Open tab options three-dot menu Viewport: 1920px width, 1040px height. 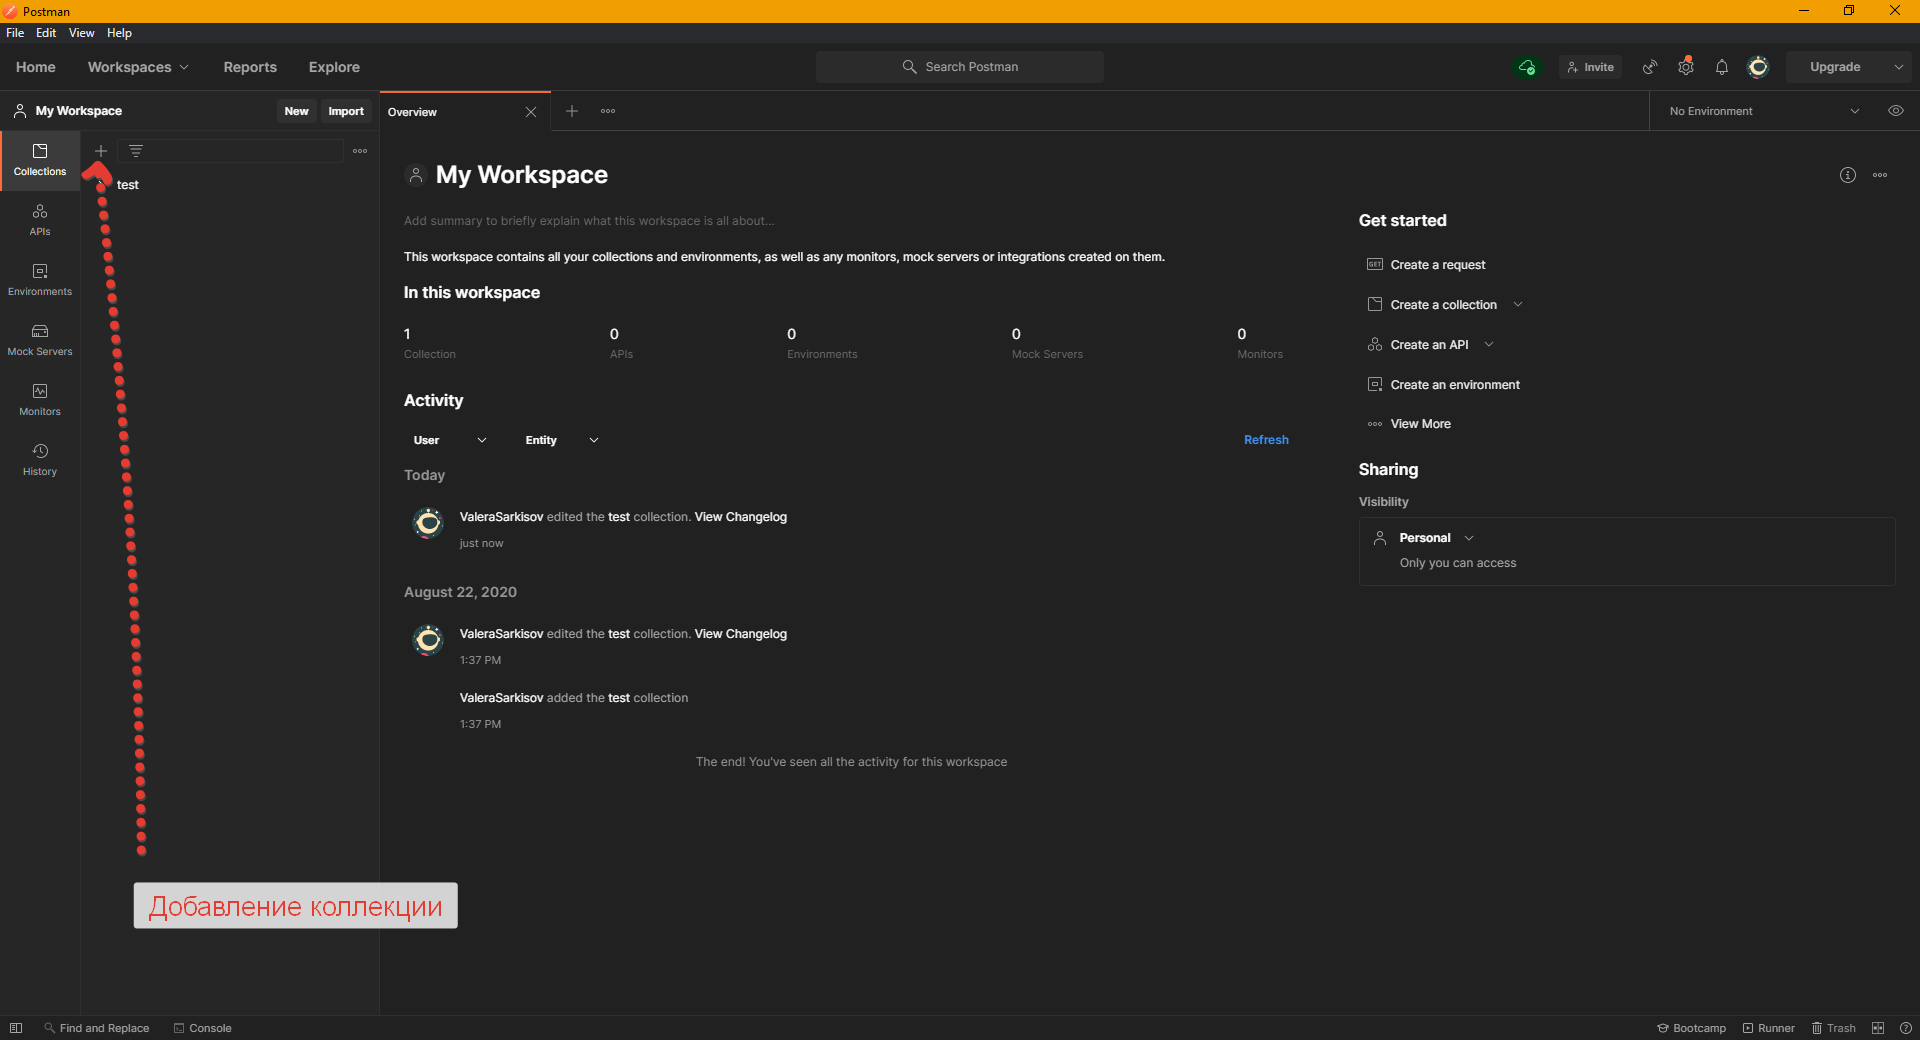tap(608, 111)
